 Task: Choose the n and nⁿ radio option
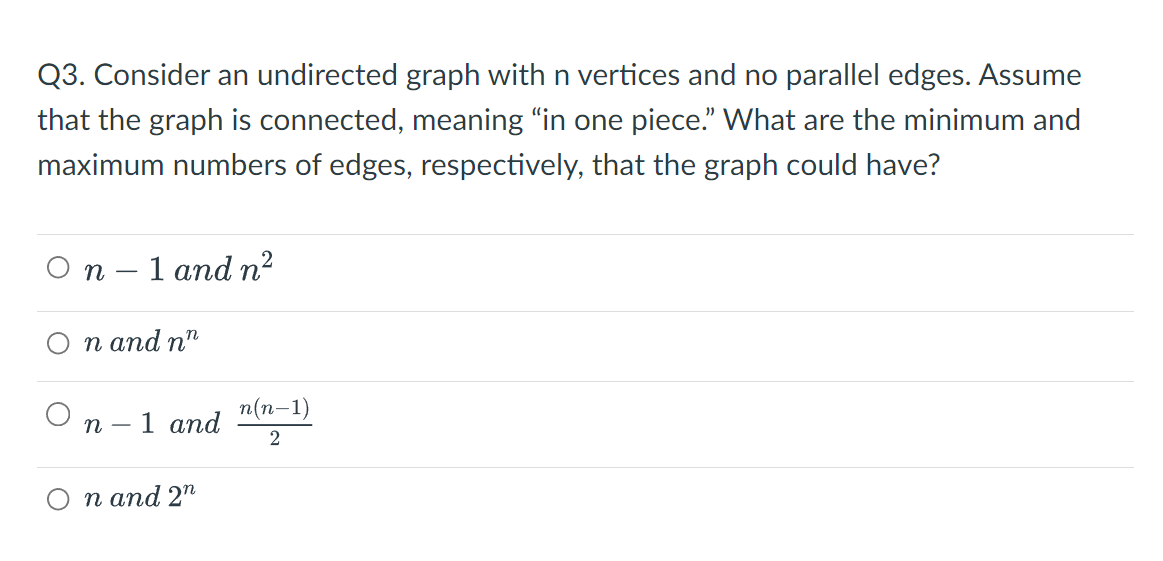(58, 343)
